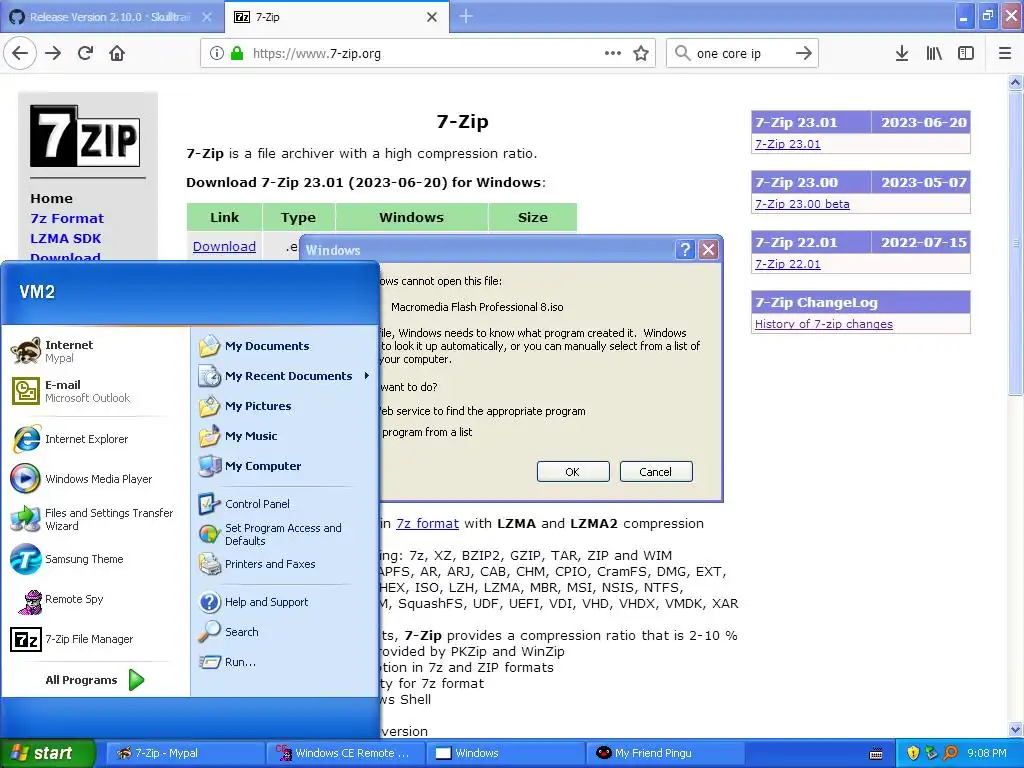Viewport: 1024px width, 768px height.
Task: Click the page vertical scrollbar
Action: pyautogui.click(x=1015, y=405)
